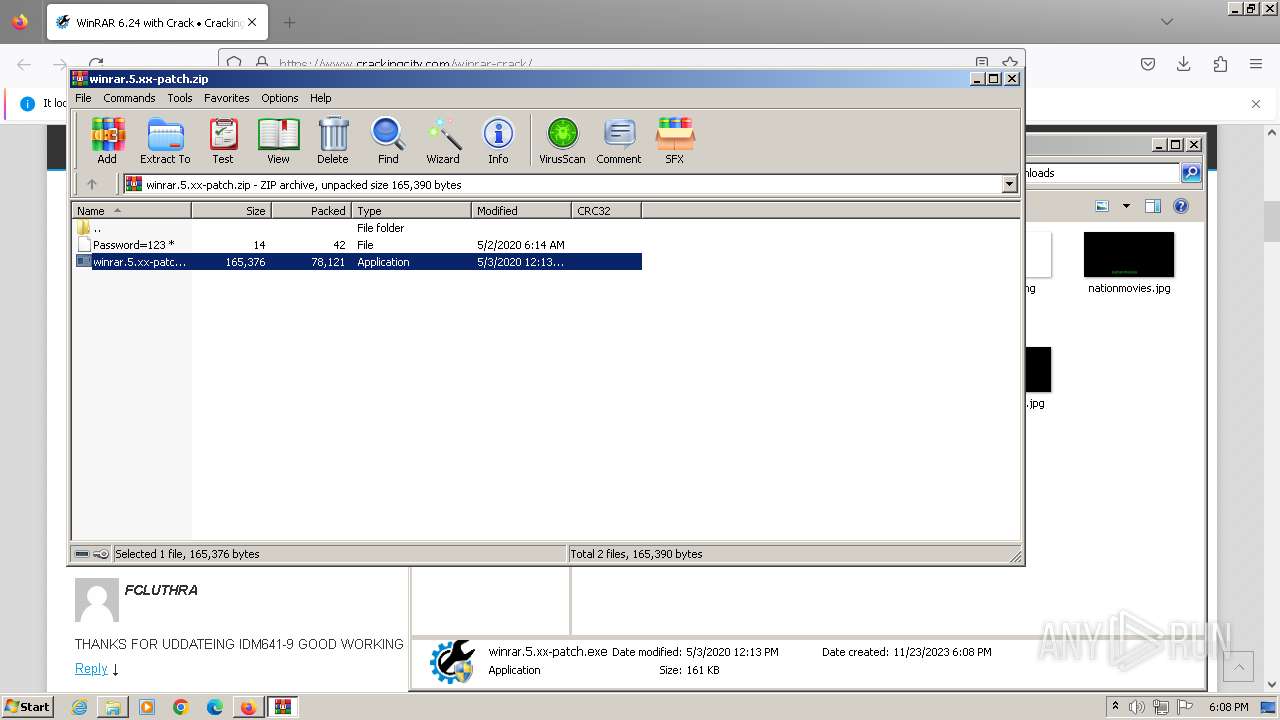
Task: Click the volume icon in system tray
Action: [x=1137, y=708]
